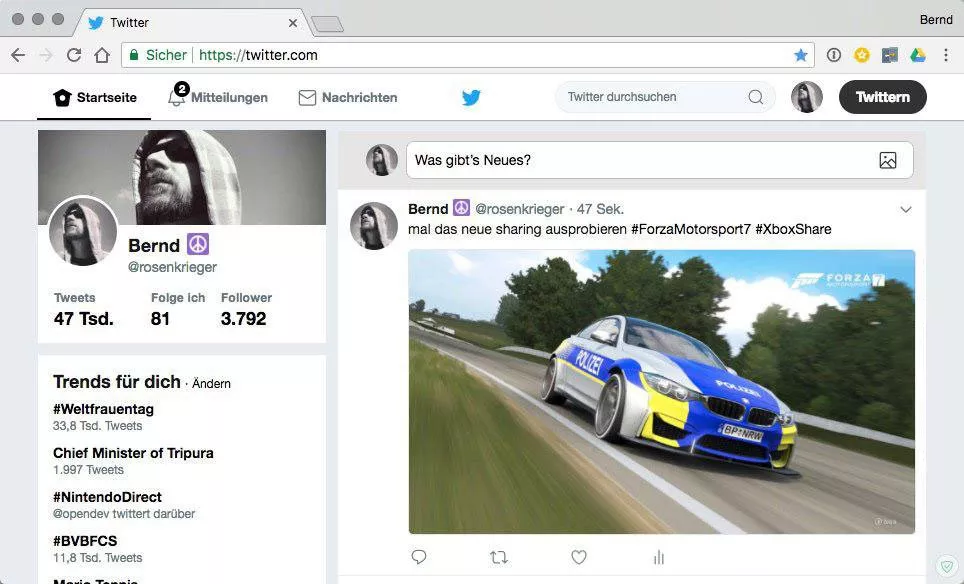Open the browser three-dot menu
This screenshot has width=964, height=584.
946,55
